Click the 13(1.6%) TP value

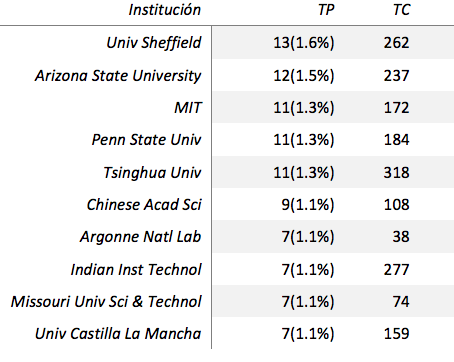coord(304,43)
